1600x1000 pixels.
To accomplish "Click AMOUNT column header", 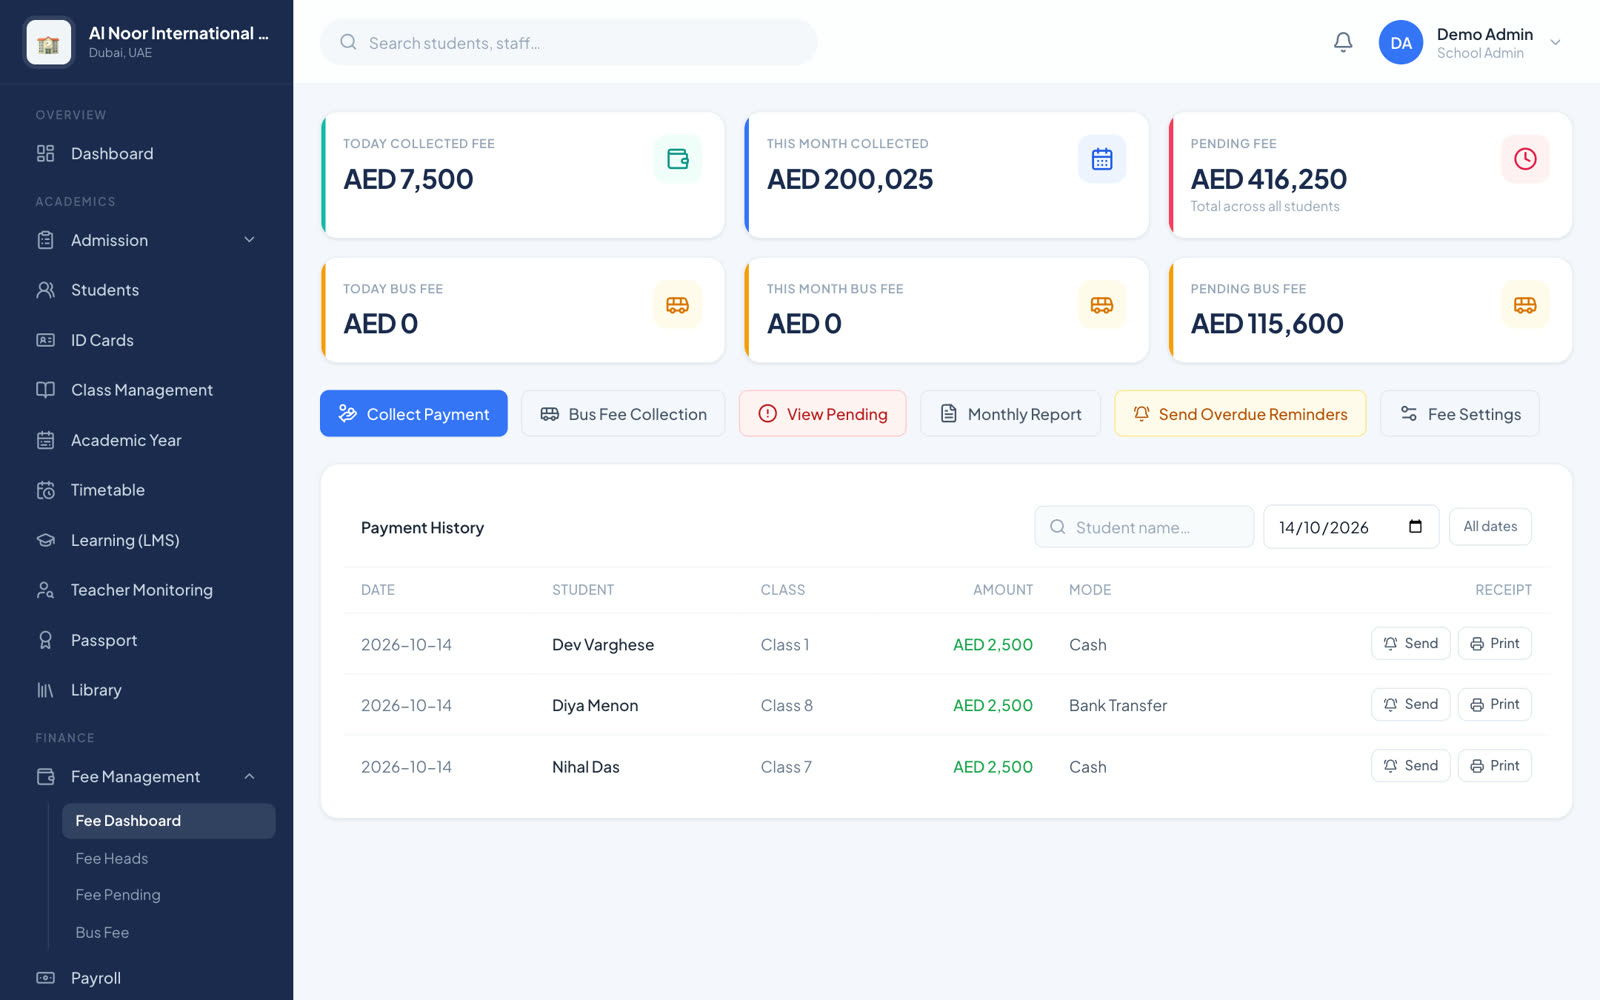I will [x=1003, y=590].
